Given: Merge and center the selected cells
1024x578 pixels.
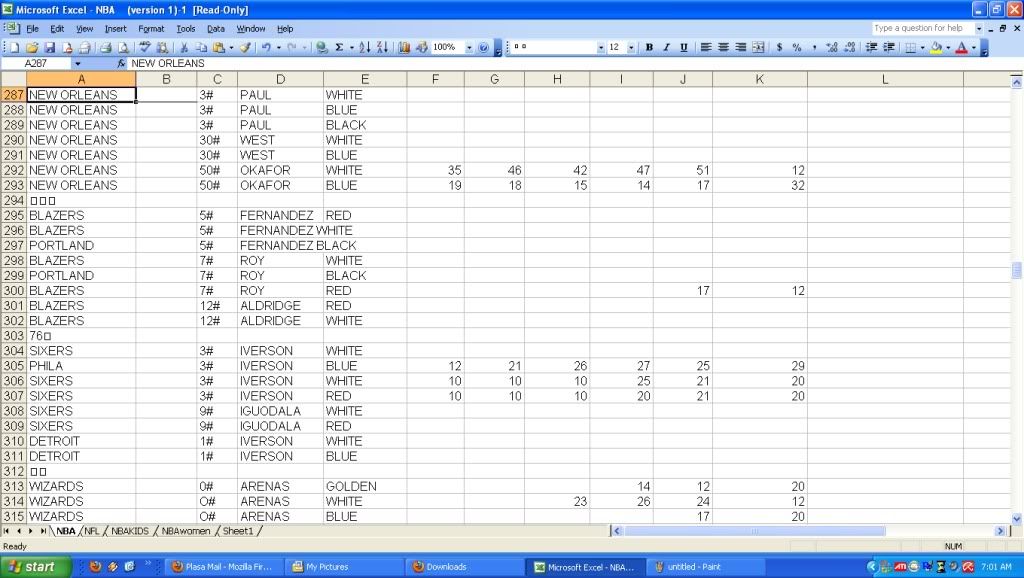Looking at the screenshot, I should (x=758, y=48).
